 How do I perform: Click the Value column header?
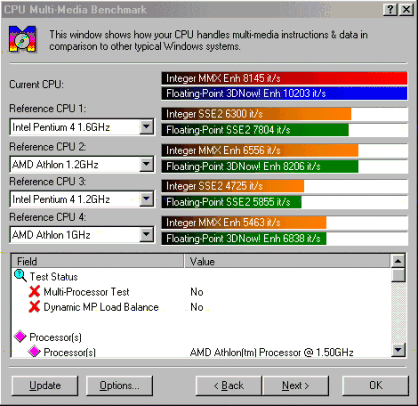[287, 261]
